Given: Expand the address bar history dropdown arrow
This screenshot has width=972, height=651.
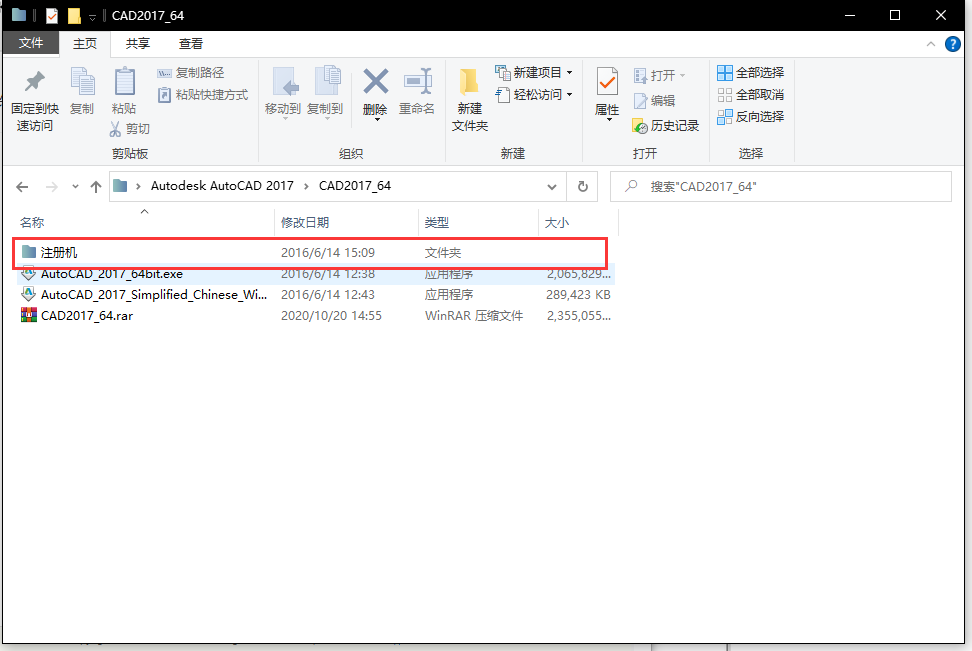Looking at the screenshot, I should coord(552,186).
